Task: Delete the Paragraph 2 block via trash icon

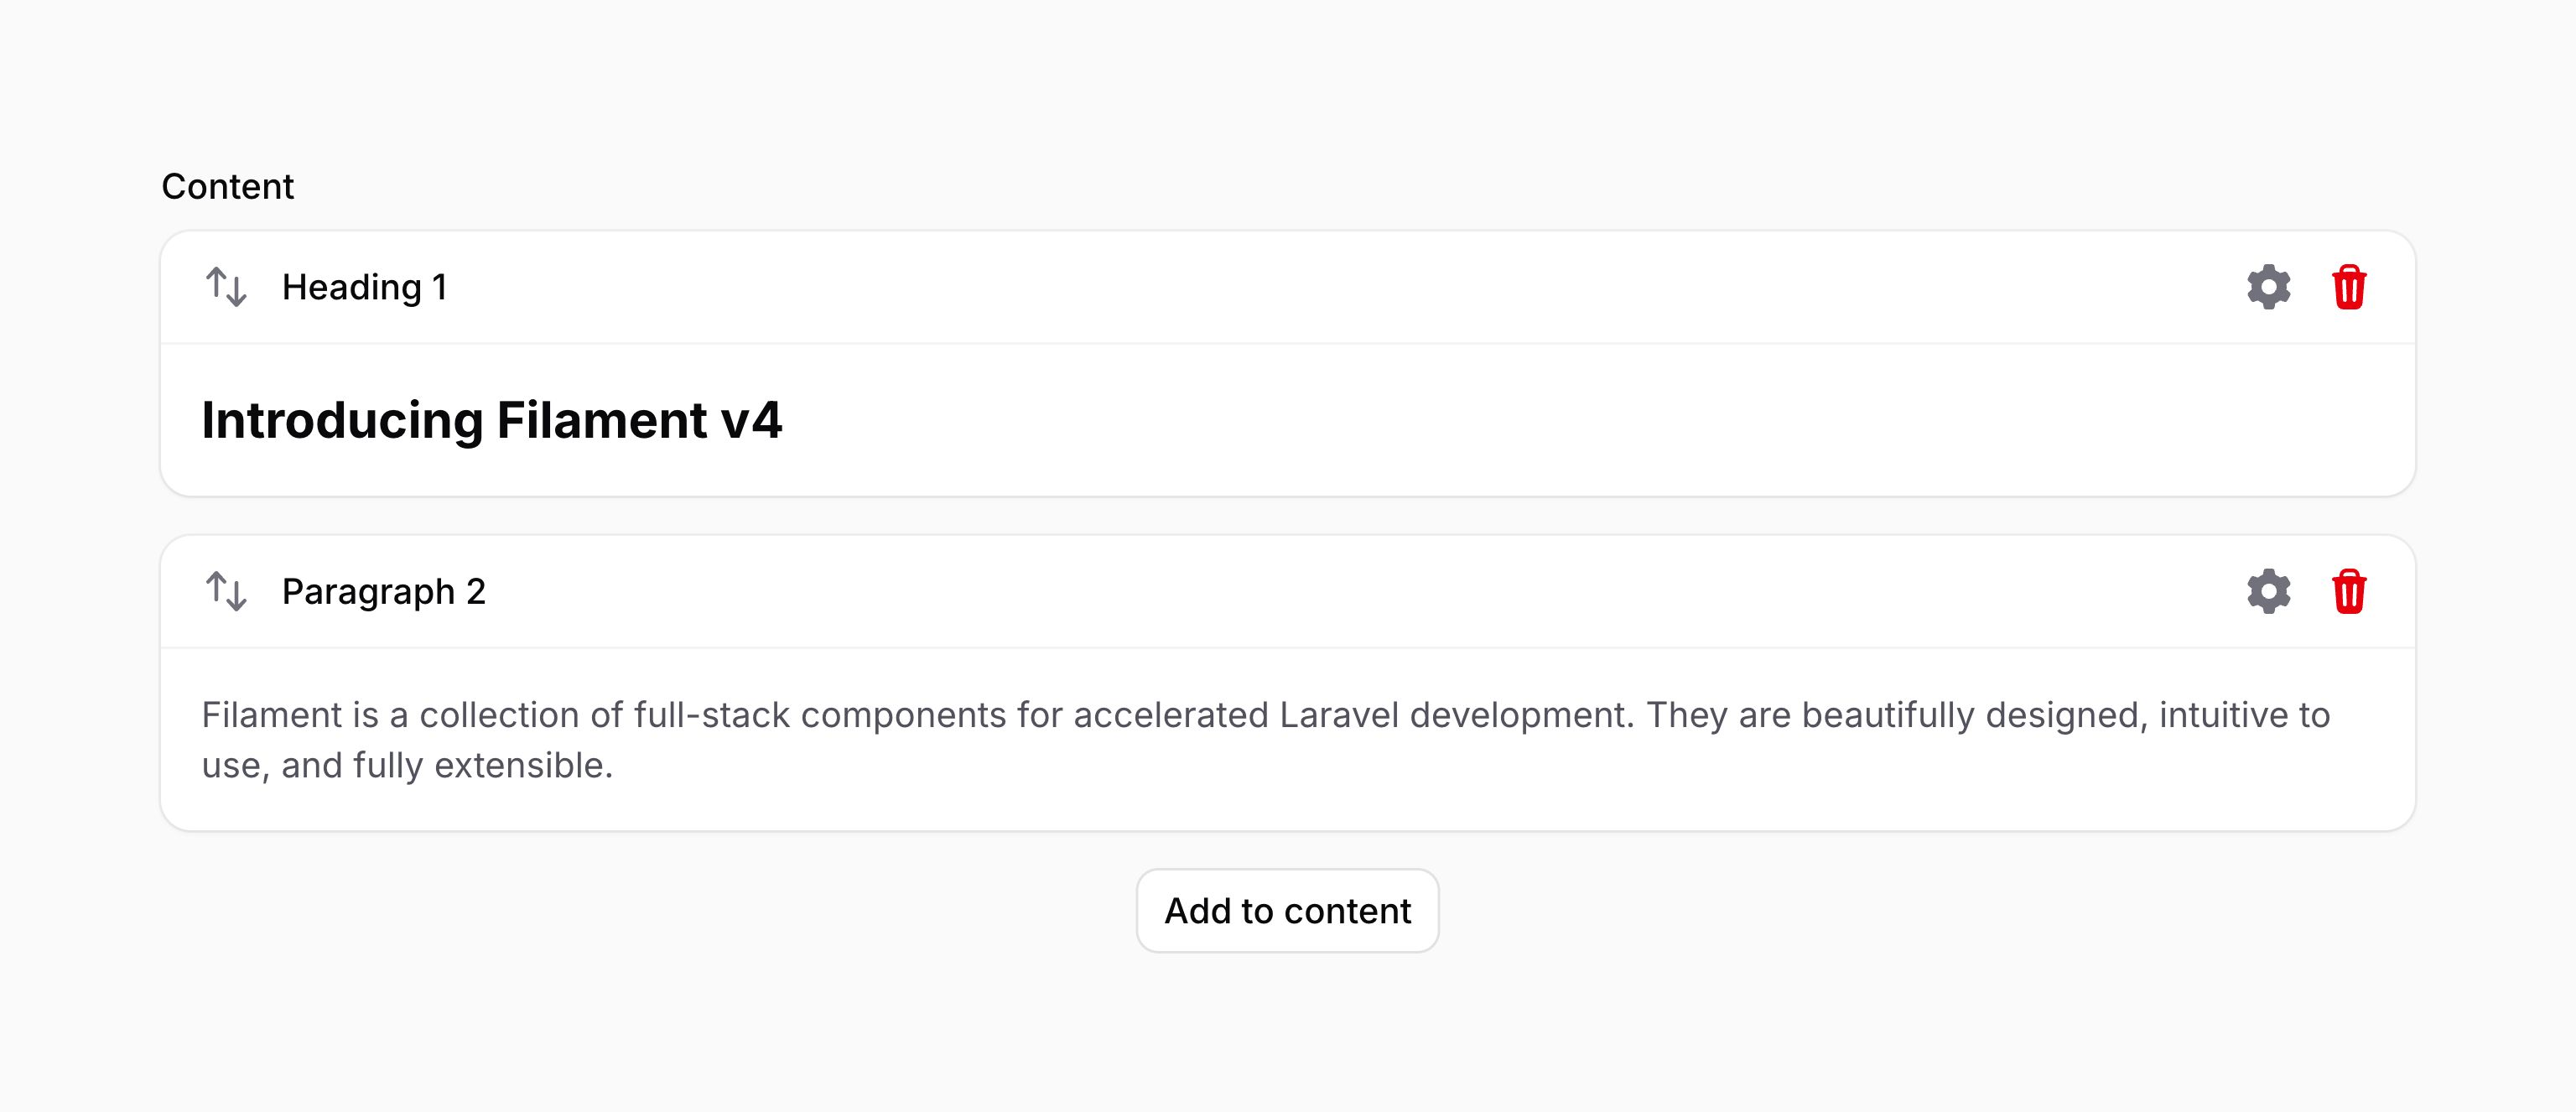Action: [x=2348, y=591]
